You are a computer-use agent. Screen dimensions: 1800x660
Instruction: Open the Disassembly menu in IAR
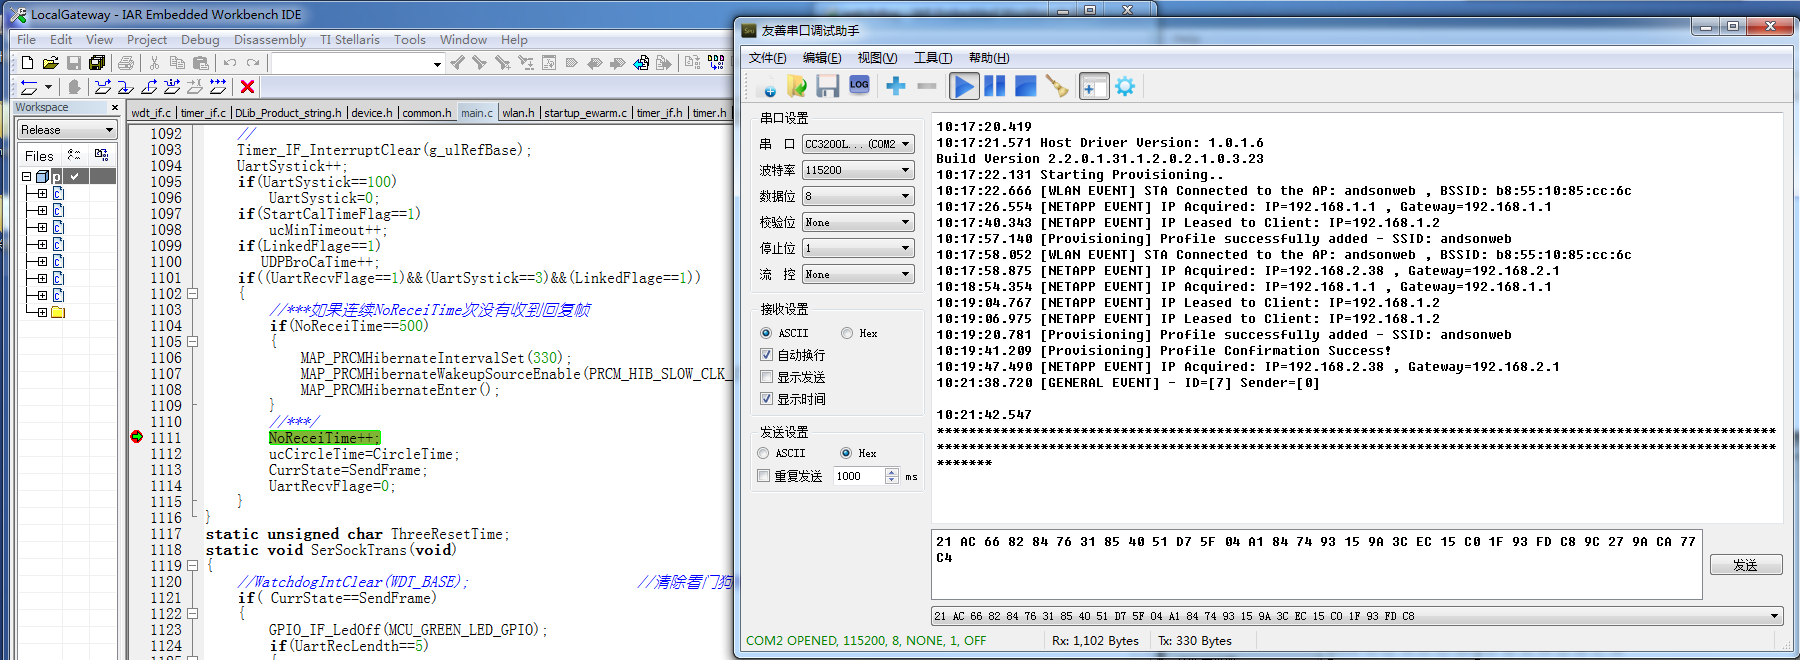(x=270, y=40)
